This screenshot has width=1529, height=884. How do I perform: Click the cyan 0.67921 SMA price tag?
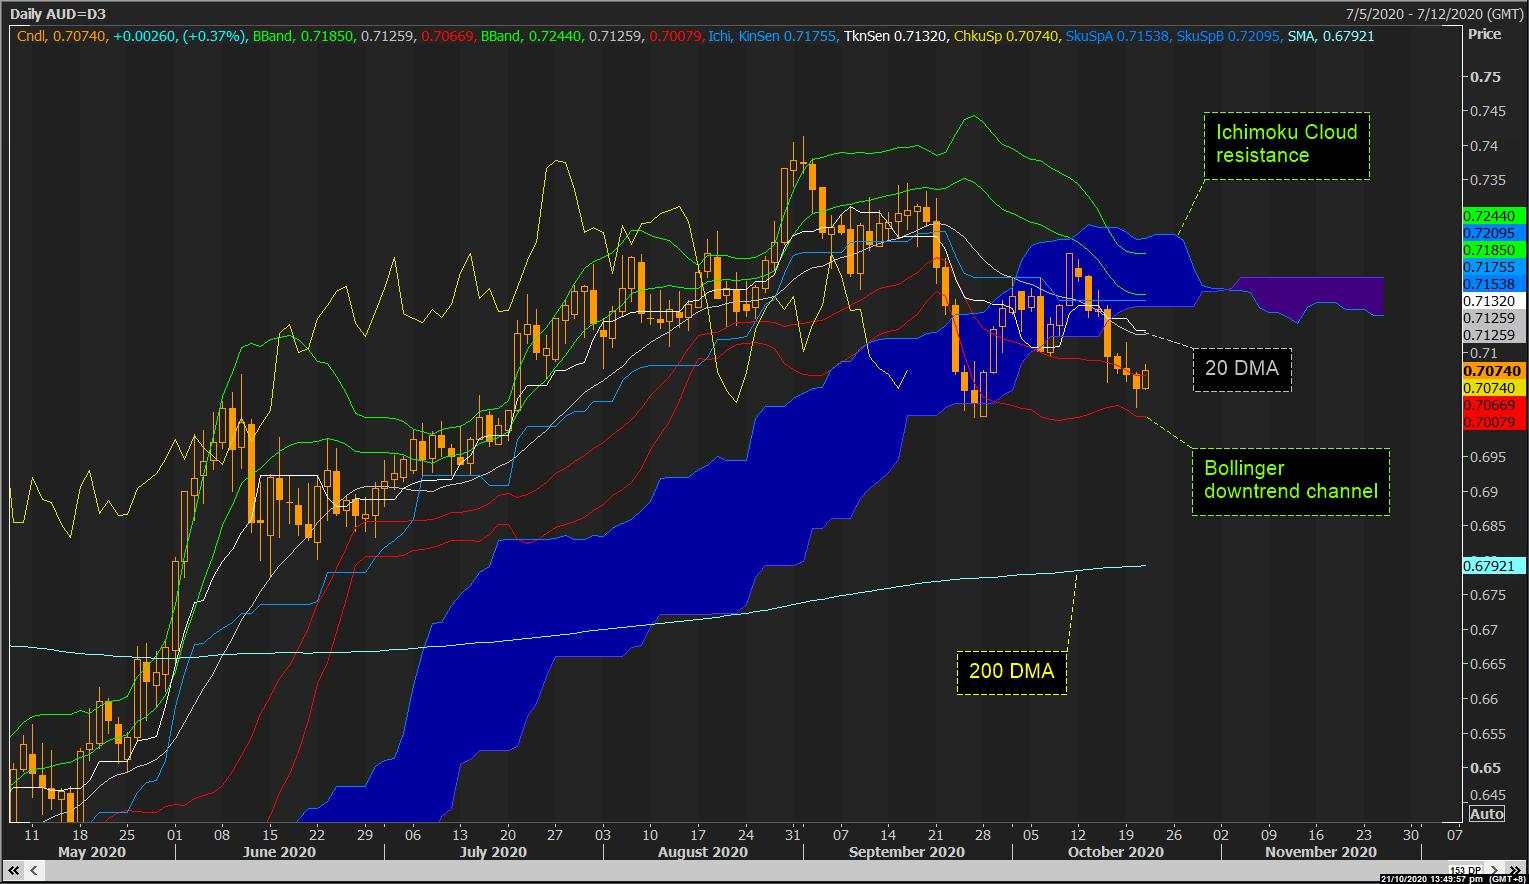coord(1494,565)
